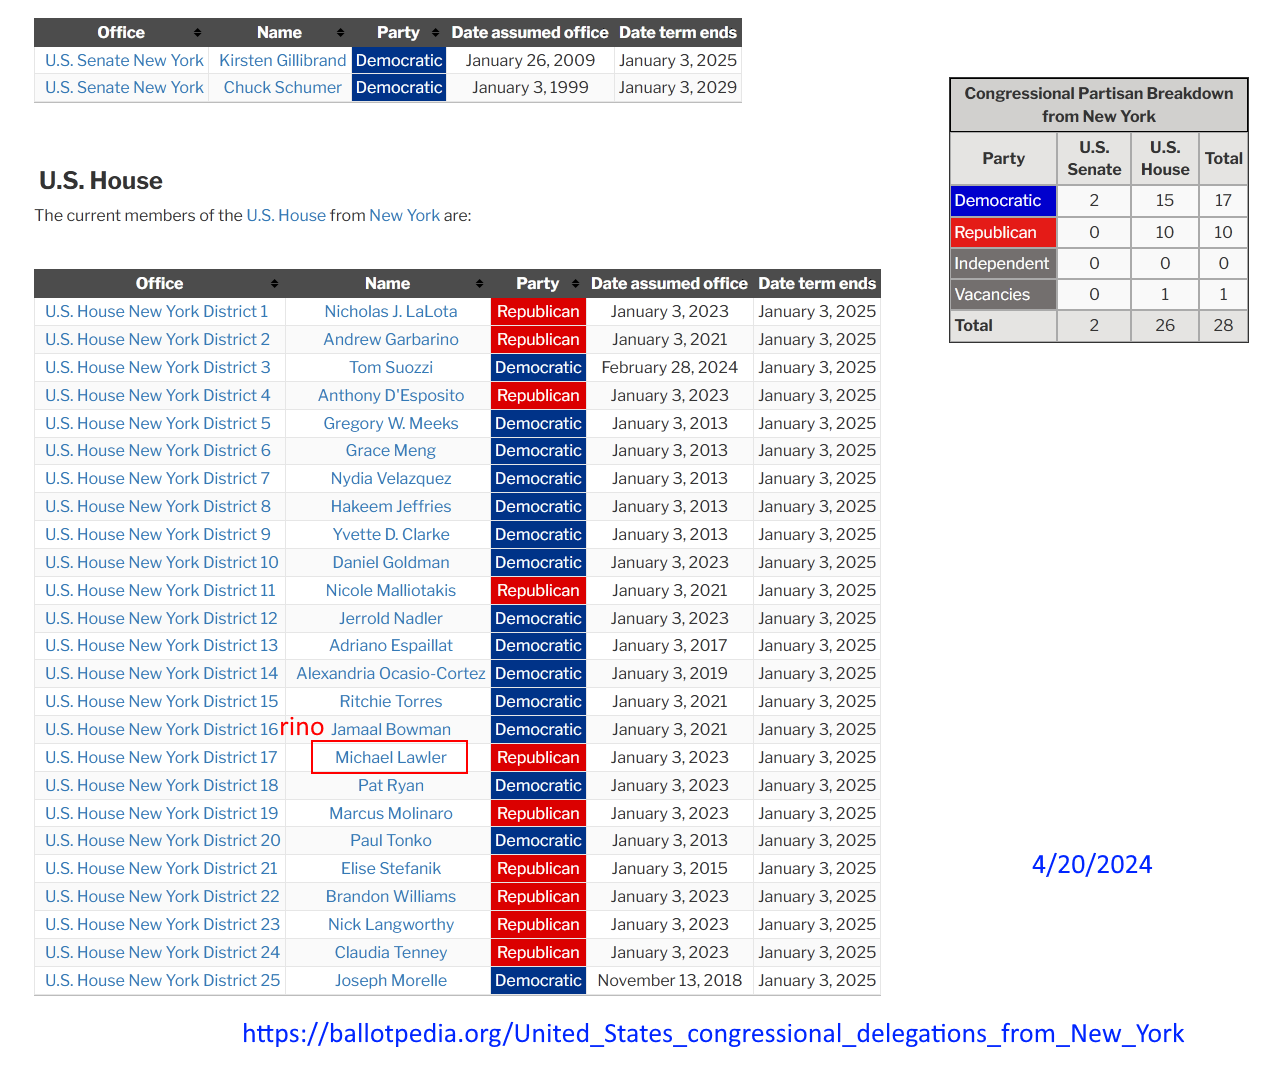1268x1065 pixels.
Task: Click Independent cell in partisan breakdown table
Action: click(1003, 264)
